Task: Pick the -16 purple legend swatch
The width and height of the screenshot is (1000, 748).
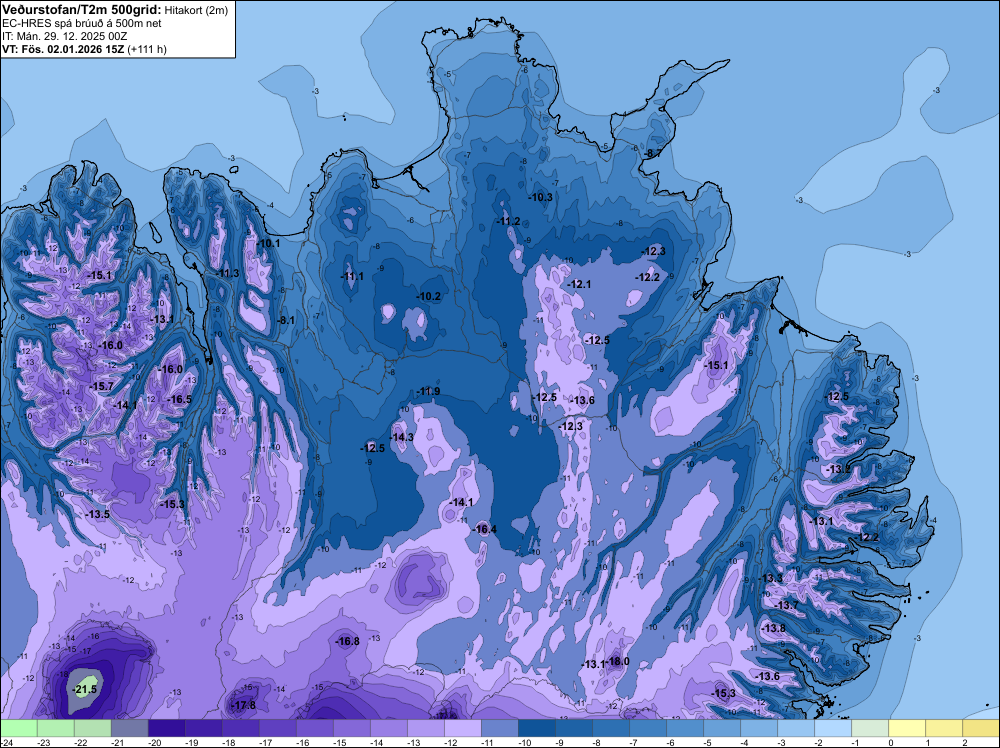Action: click(x=314, y=728)
